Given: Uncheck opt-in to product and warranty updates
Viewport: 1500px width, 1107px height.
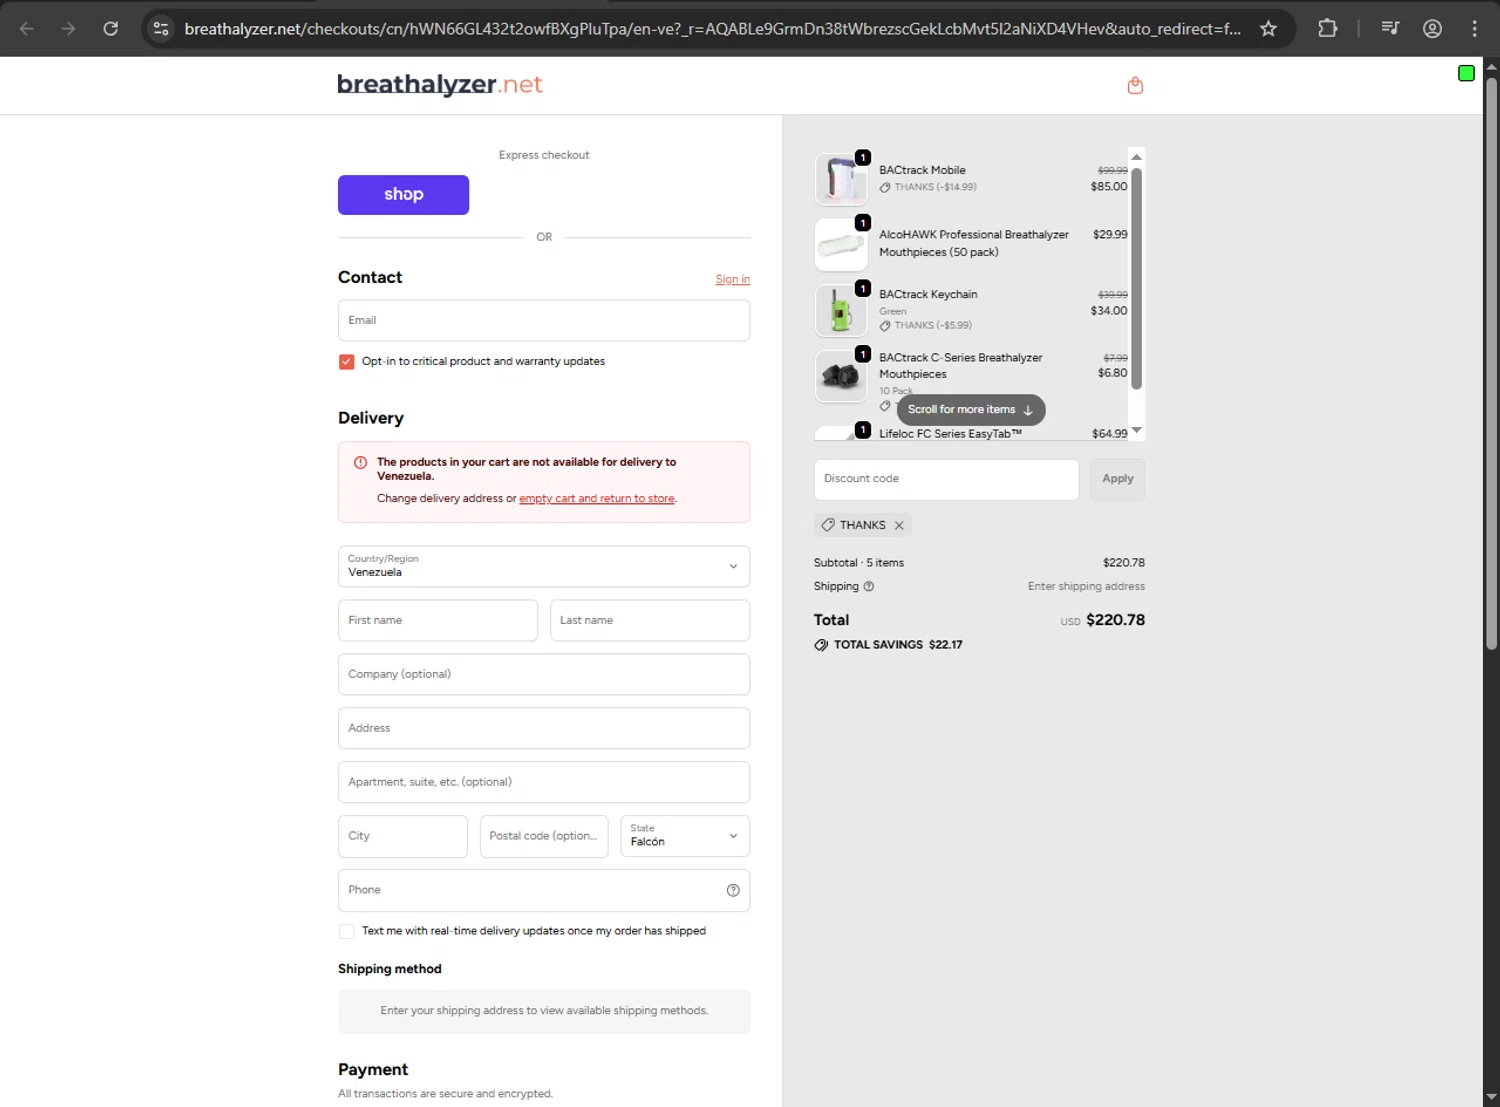Looking at the screenshot, I should pos(347,362).
